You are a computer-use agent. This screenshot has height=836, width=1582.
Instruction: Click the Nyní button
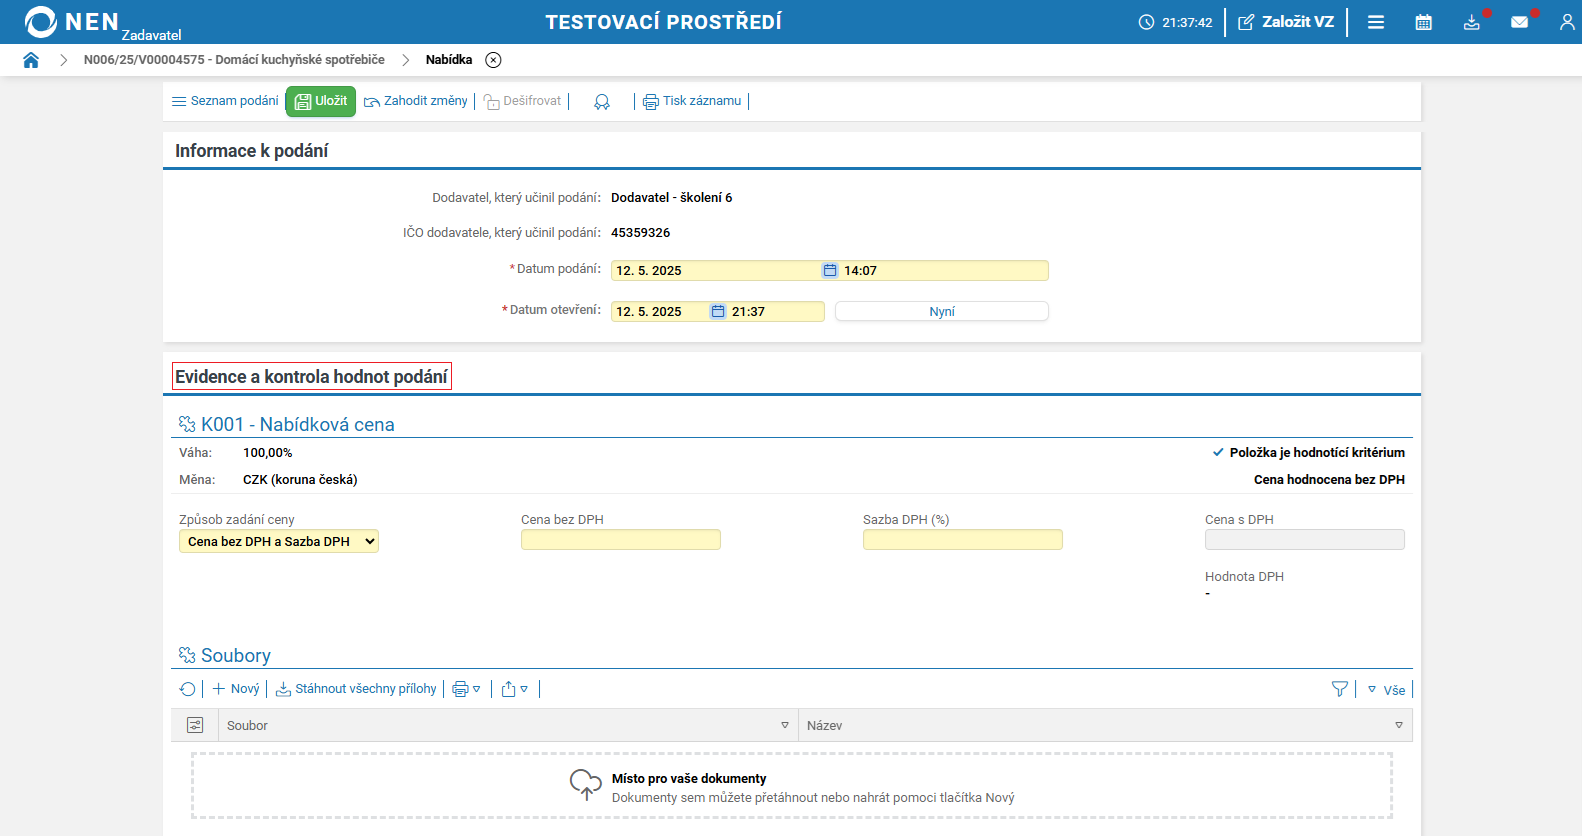[941, 311]
